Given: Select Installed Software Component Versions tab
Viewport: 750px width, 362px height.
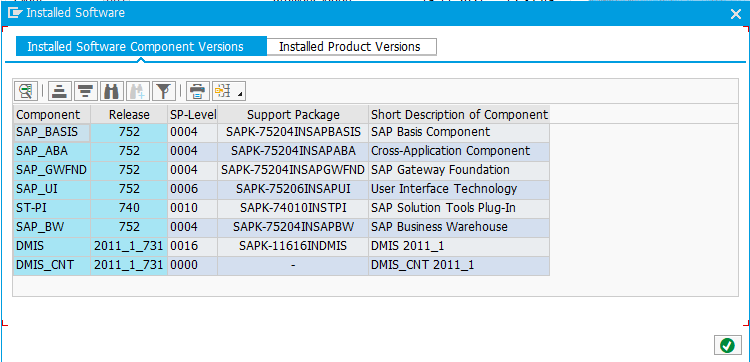Looking at the screenshot, I should point(141,46).
